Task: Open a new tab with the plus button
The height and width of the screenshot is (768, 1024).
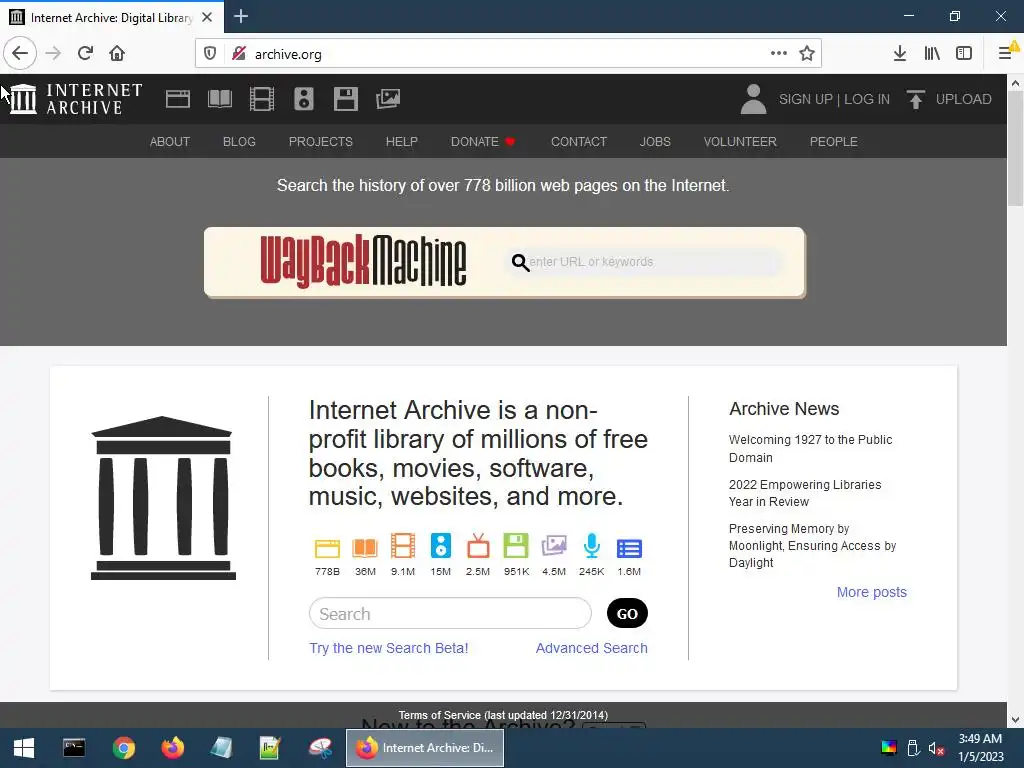Action: [241, 16]
